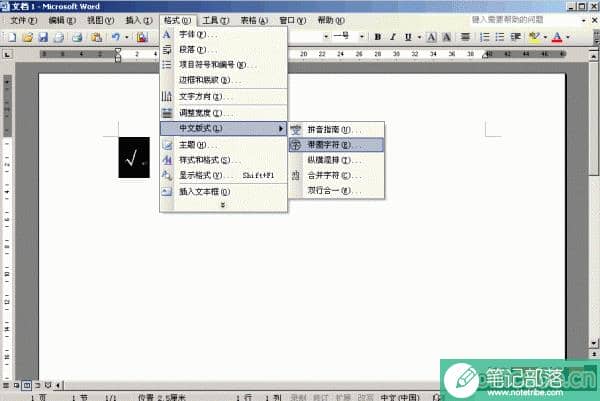Toggle Bold formatting button
The image size is (600, 401).
click(x=378, y=37)
